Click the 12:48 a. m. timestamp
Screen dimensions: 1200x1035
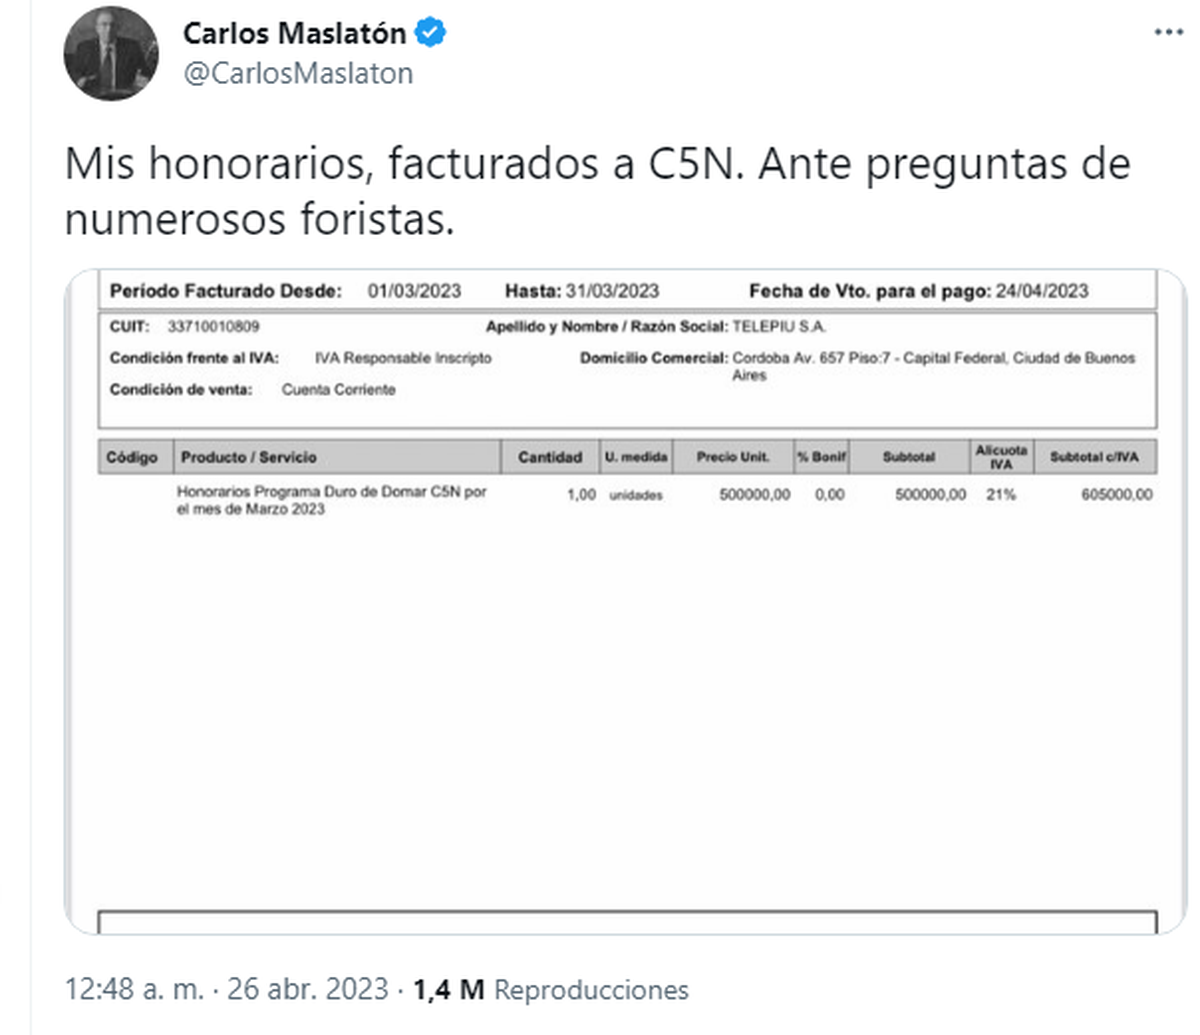(134, 990)
